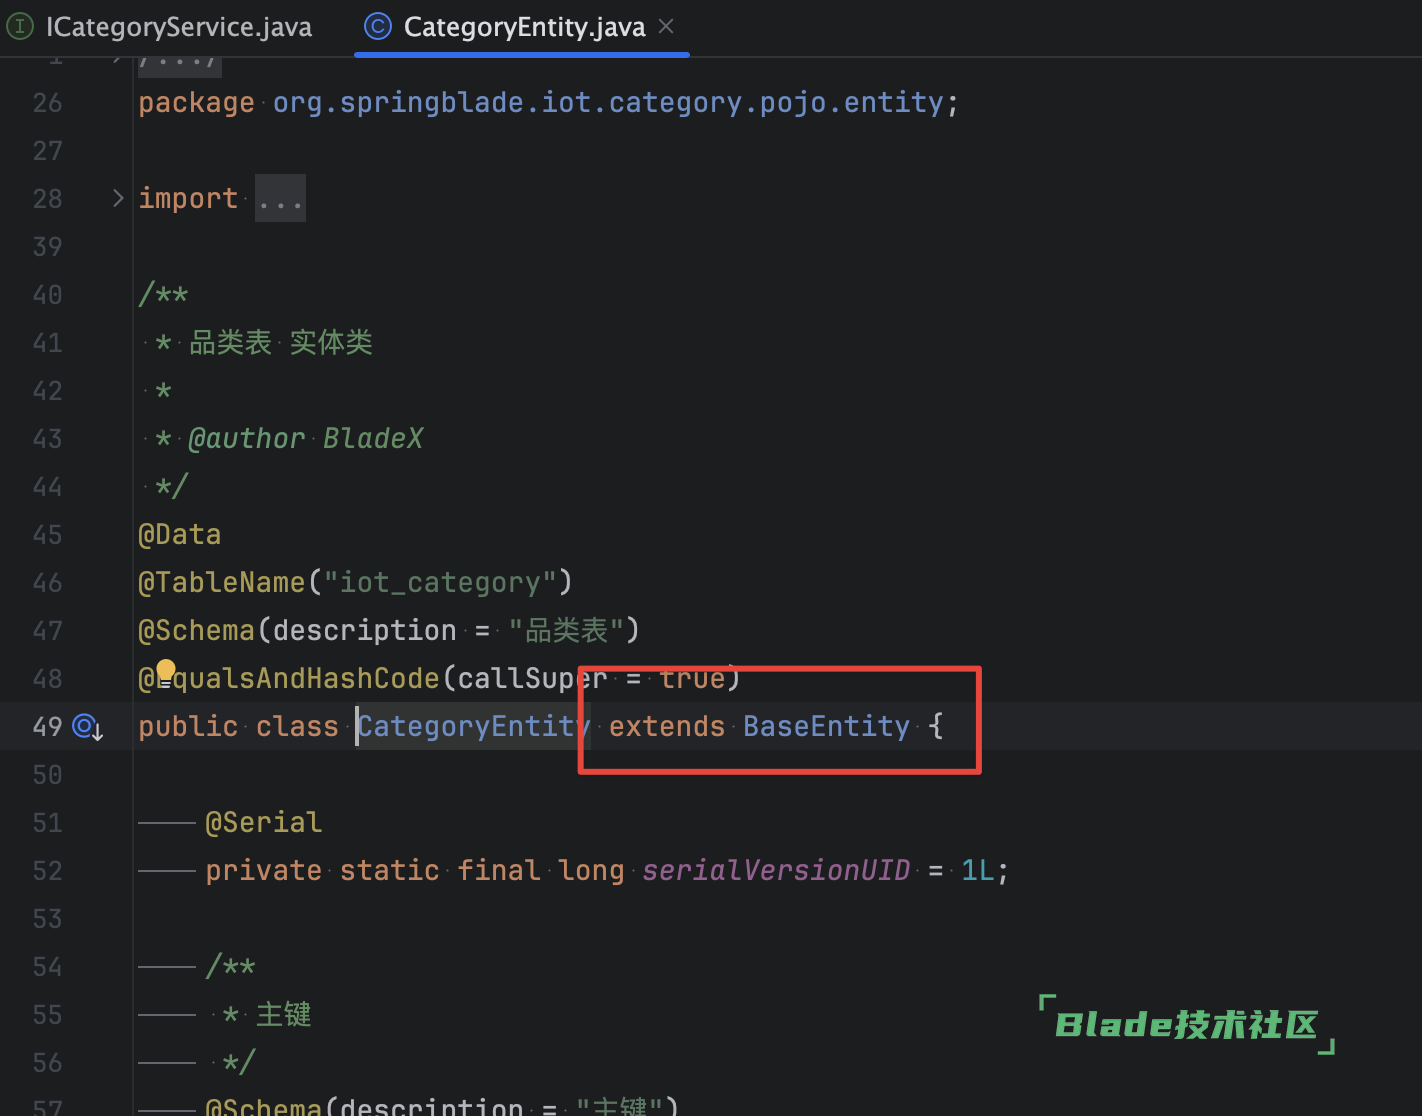Click the @Data annotation

pyautogui.click(x=180, y=535)
